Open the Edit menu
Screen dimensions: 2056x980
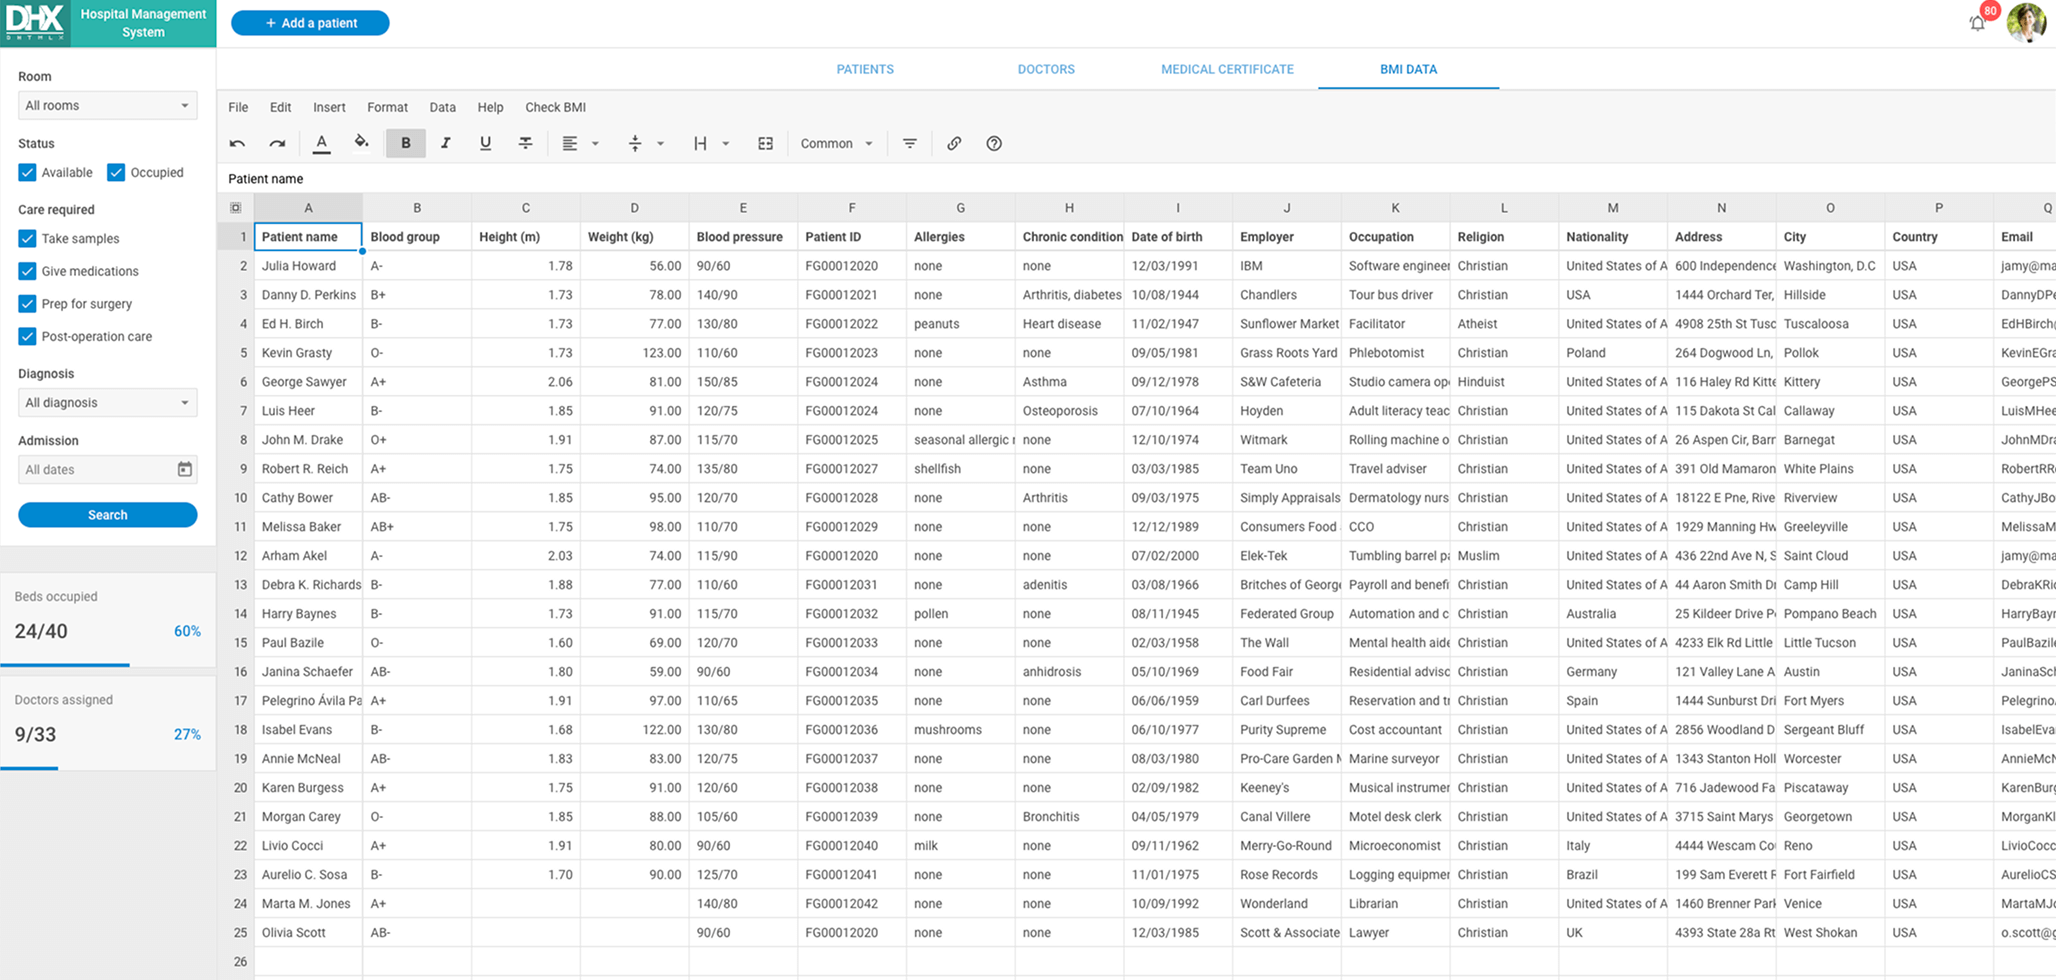pyautogui.click(x=280, y=107)
